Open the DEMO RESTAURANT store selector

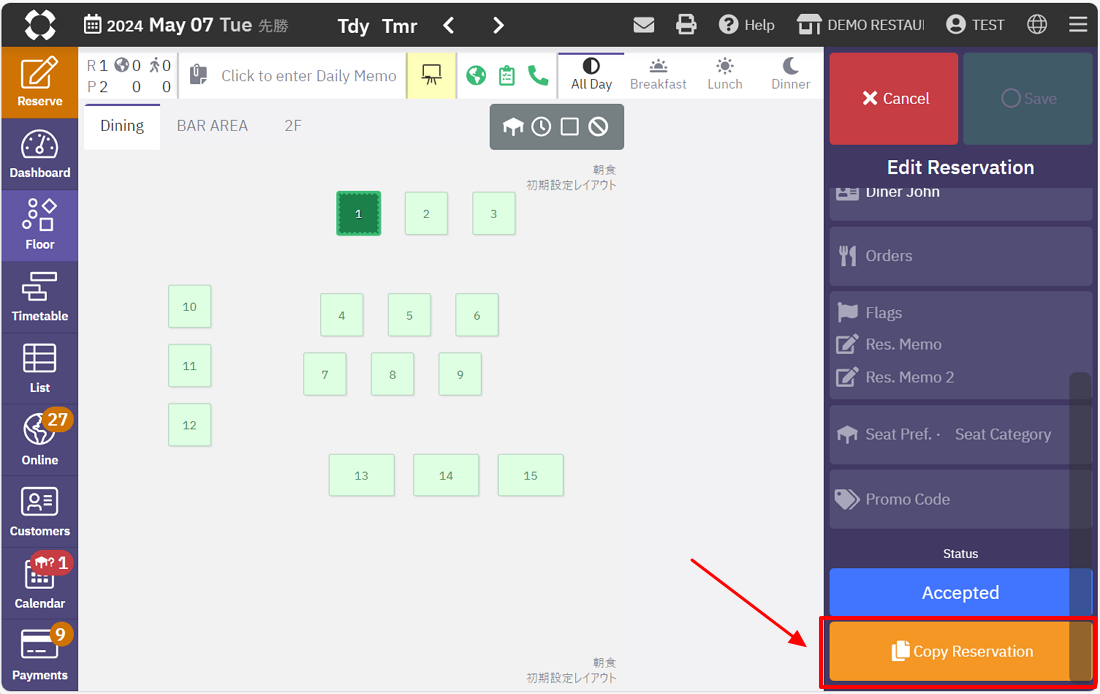861,25
